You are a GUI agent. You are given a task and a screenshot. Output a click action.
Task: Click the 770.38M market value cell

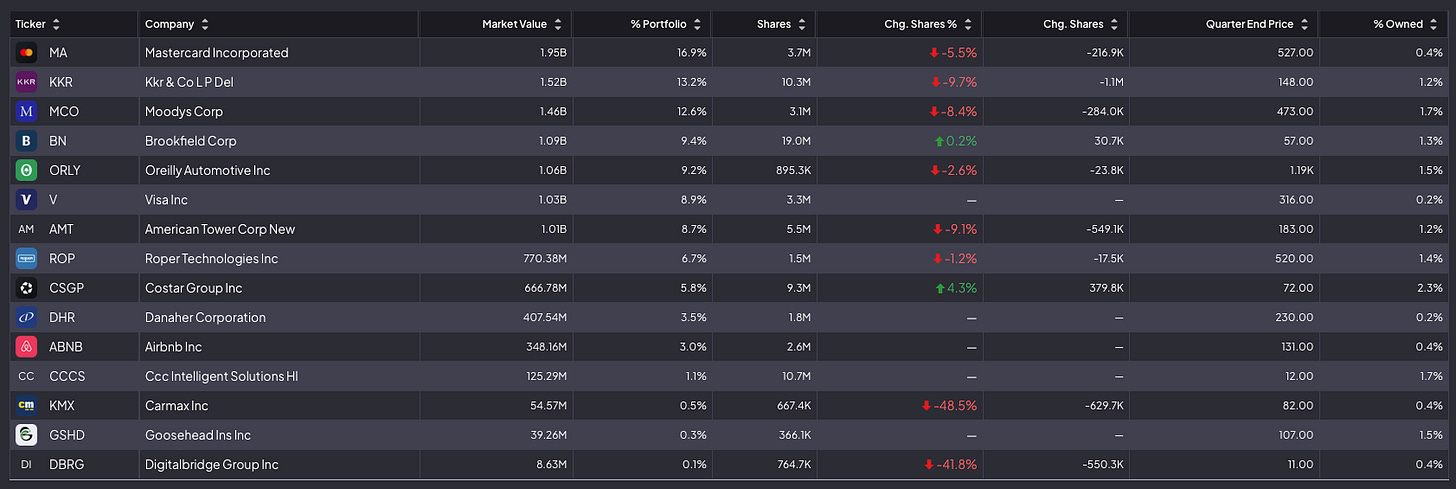click(x=544, y=259)
